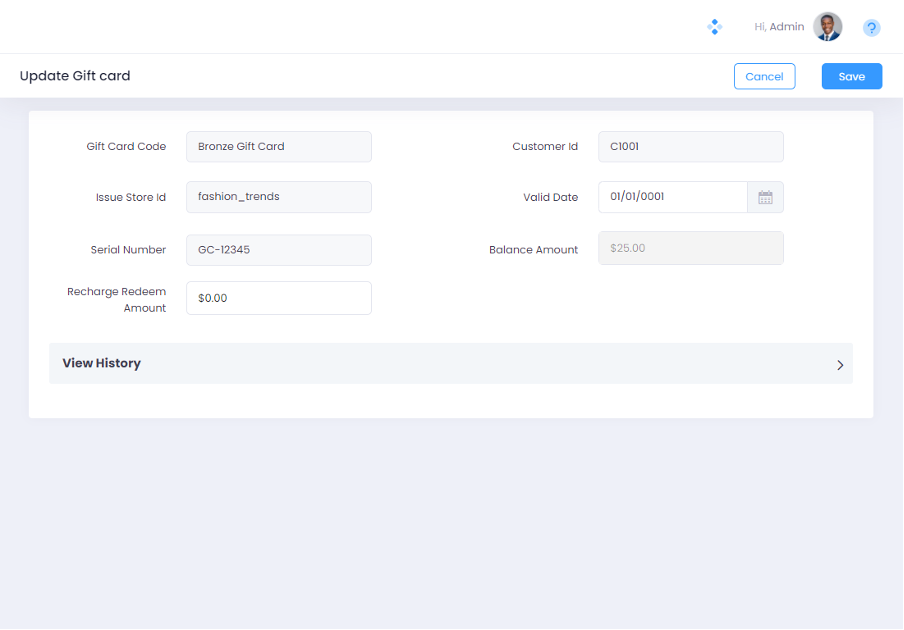Click the help question mark icon
The width and height of the screenshot is (904, 630).
(871, 28)
